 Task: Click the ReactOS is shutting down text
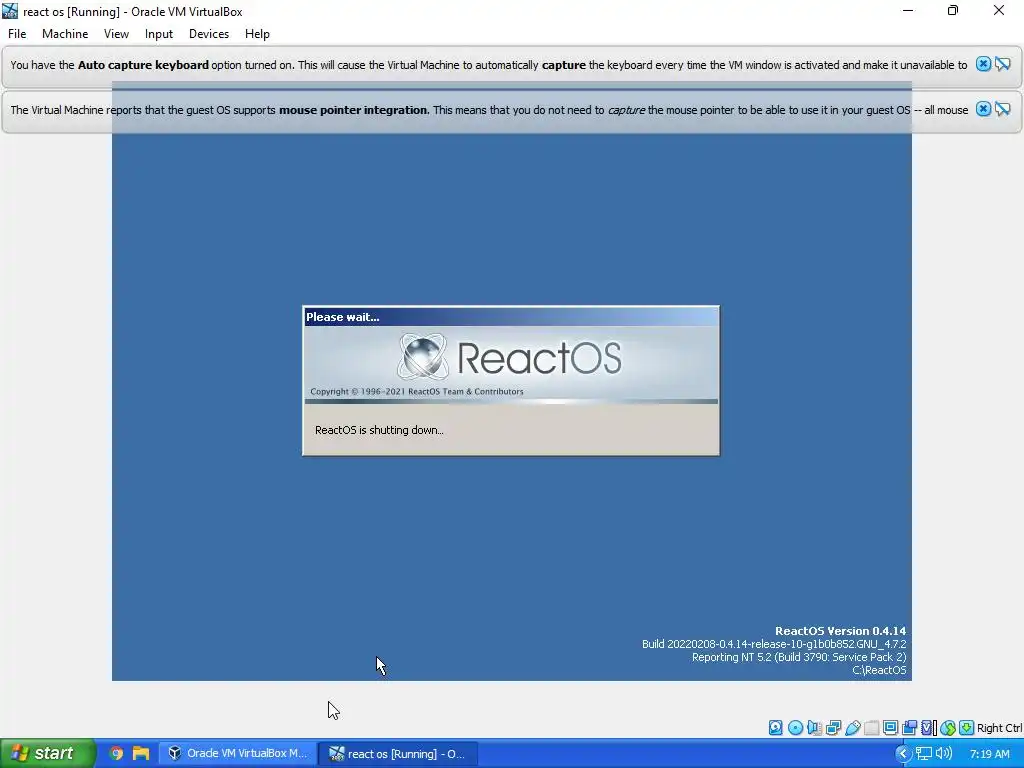tap(379, 430)
